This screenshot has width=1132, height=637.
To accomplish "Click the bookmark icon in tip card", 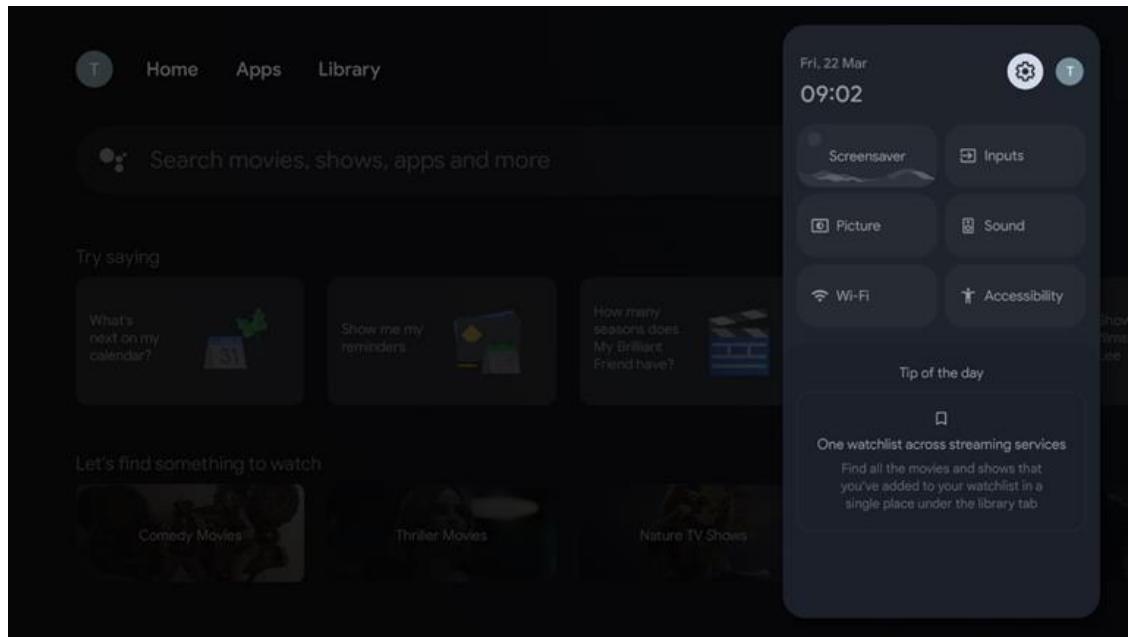I will pyautogui.click(x=941, y=419).
